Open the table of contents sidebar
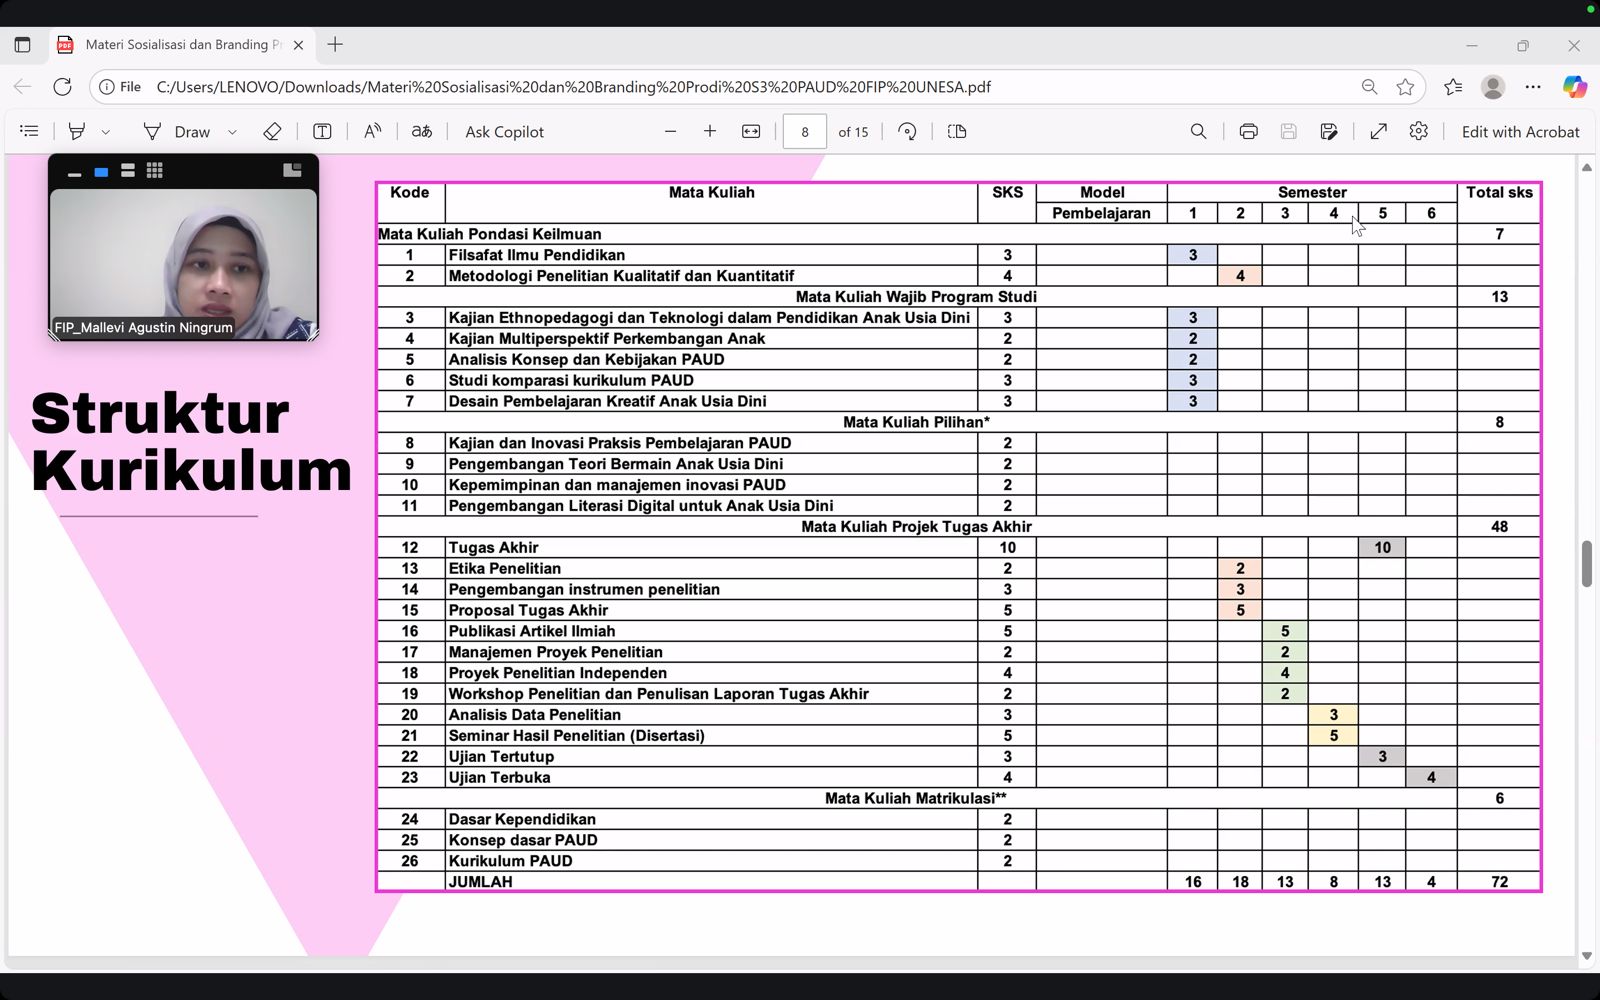 (29, 131)
